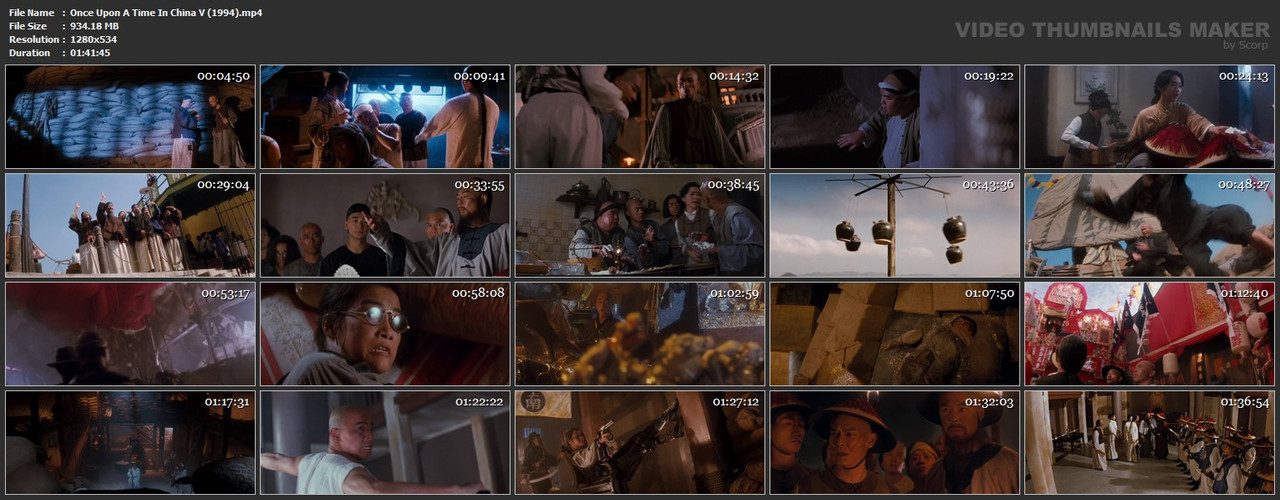Click the duration value 01:41:45
The height and width of the screenshot is (500, 1280).
click(x=90, y=53)
